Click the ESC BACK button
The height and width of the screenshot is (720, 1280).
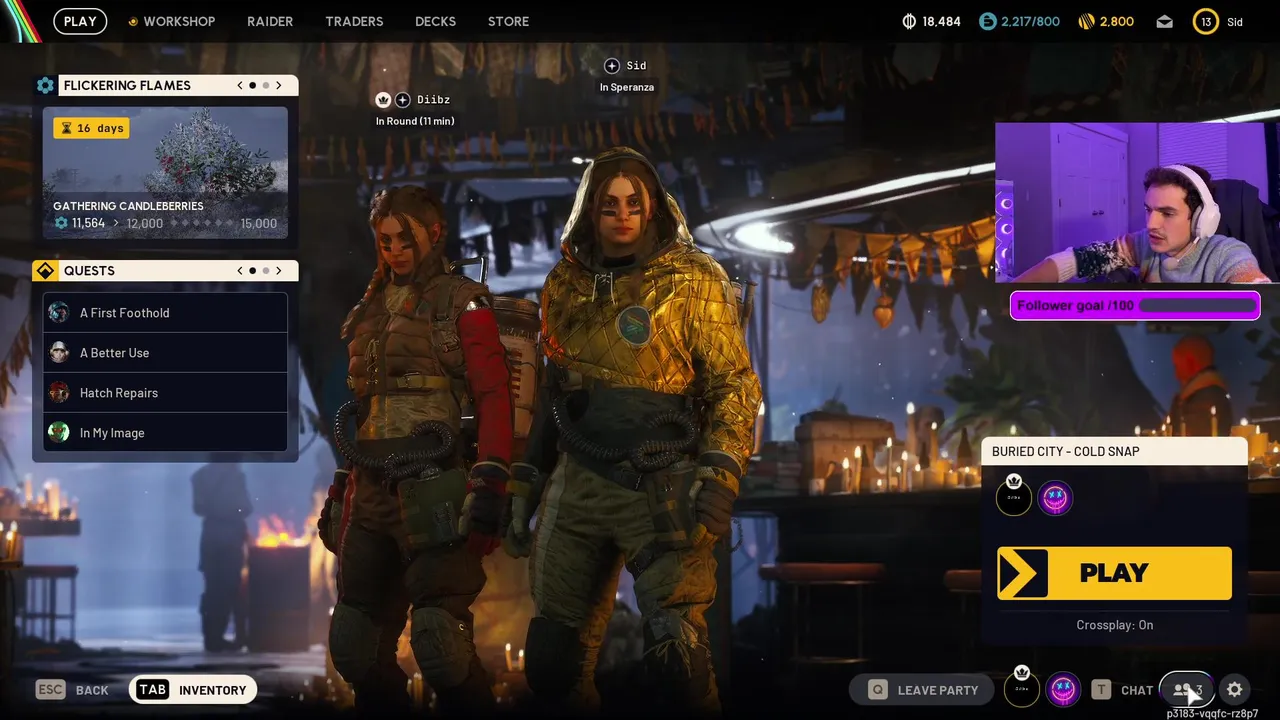pos(72,690)
